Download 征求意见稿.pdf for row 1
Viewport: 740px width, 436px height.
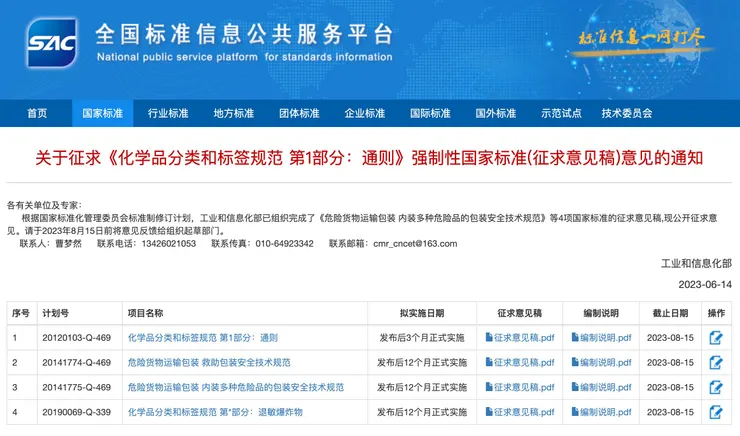(520, 338)
